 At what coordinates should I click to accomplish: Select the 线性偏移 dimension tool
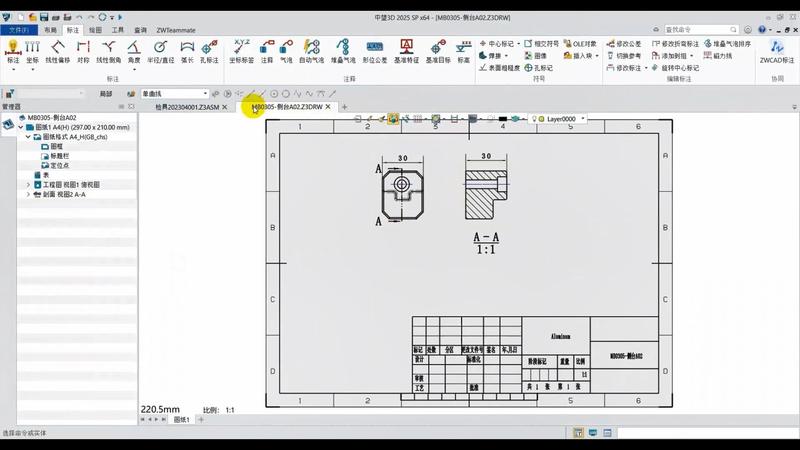tap(58, 51)
